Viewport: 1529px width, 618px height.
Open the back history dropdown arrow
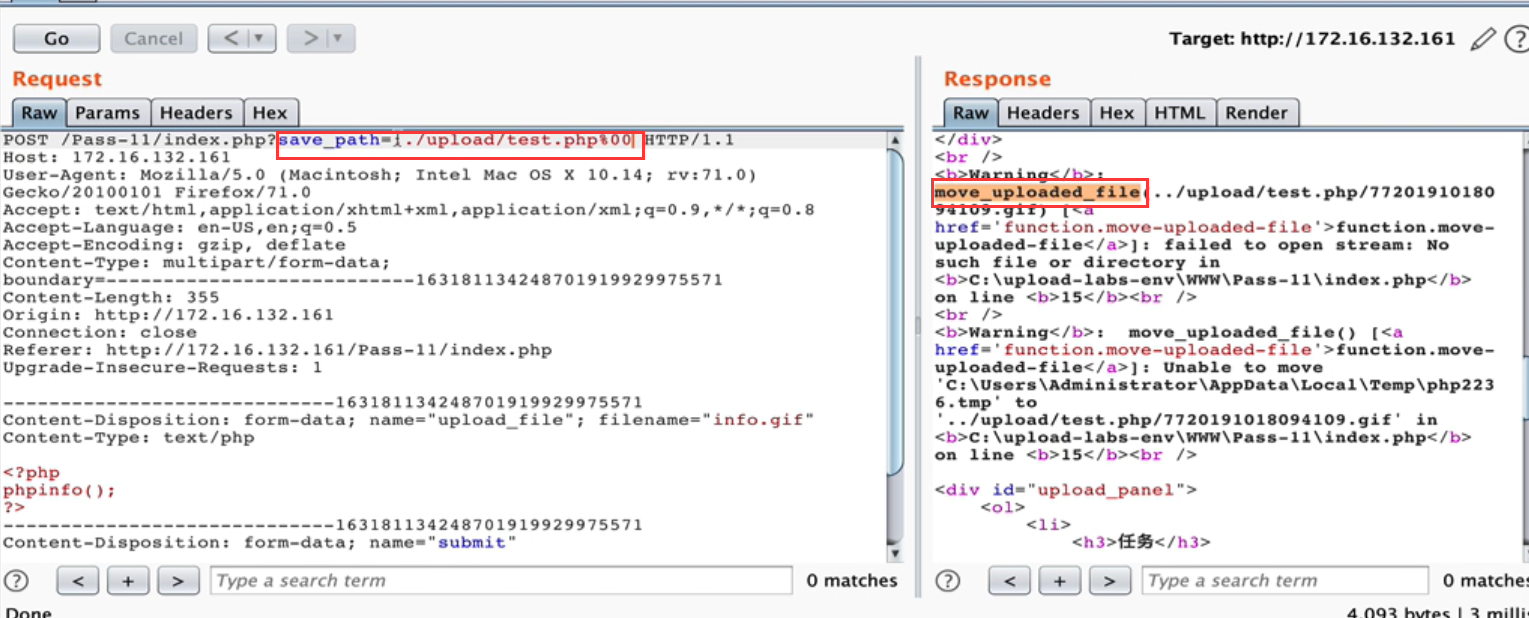coord(261,38)
